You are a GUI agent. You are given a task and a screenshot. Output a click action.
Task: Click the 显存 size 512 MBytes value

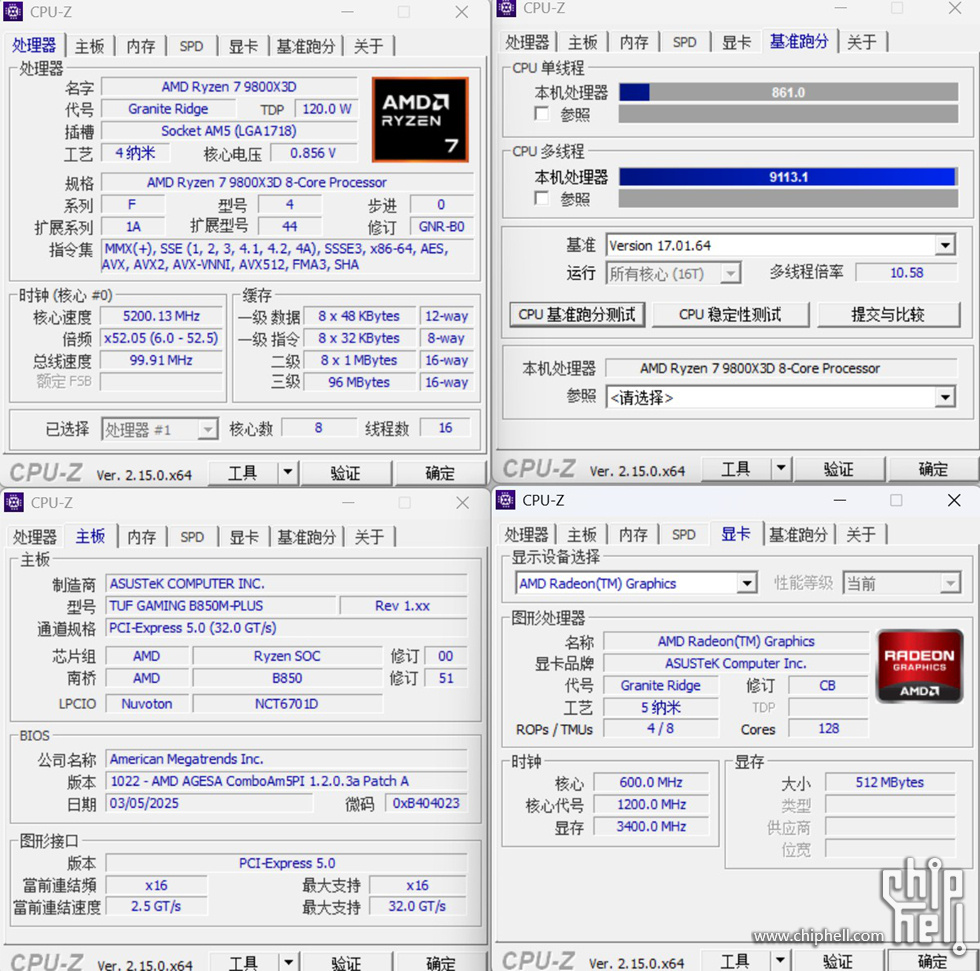pos(890,782)
